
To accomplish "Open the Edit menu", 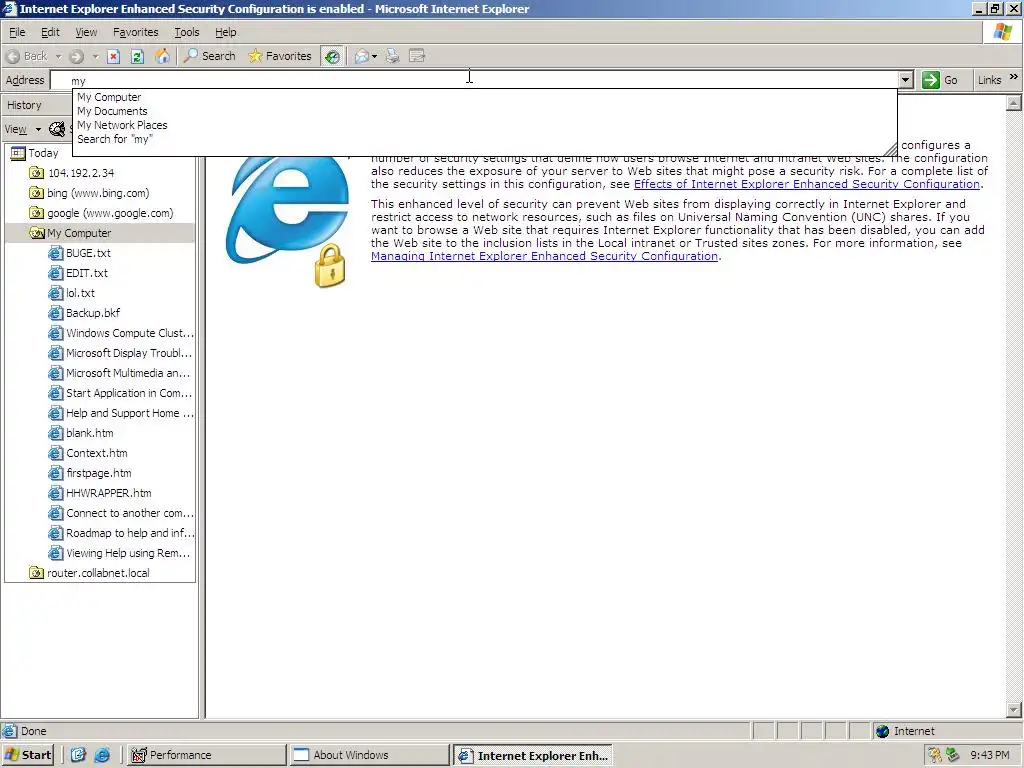I will [x=50, y=32].
